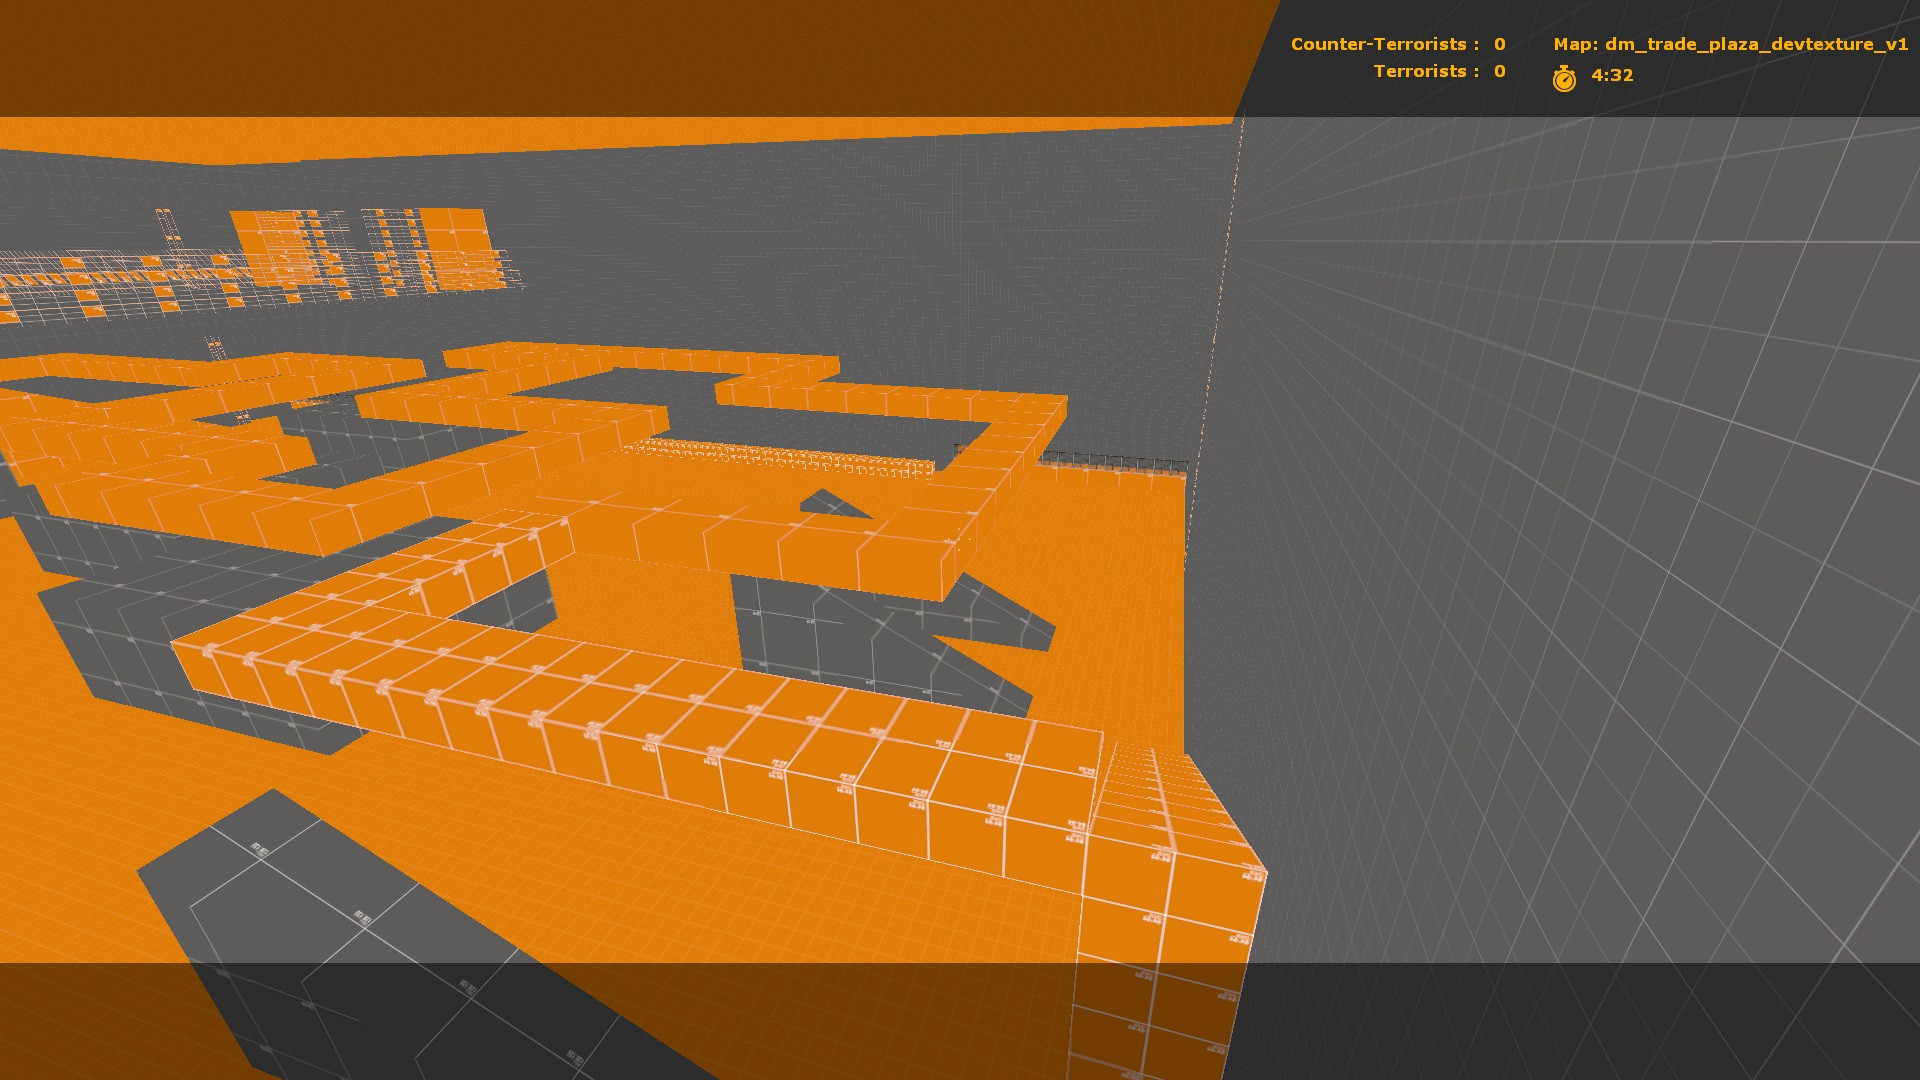Click the row of small orange blocks on the ledge
The image size is (1920, 1080).
coord(780,456)
